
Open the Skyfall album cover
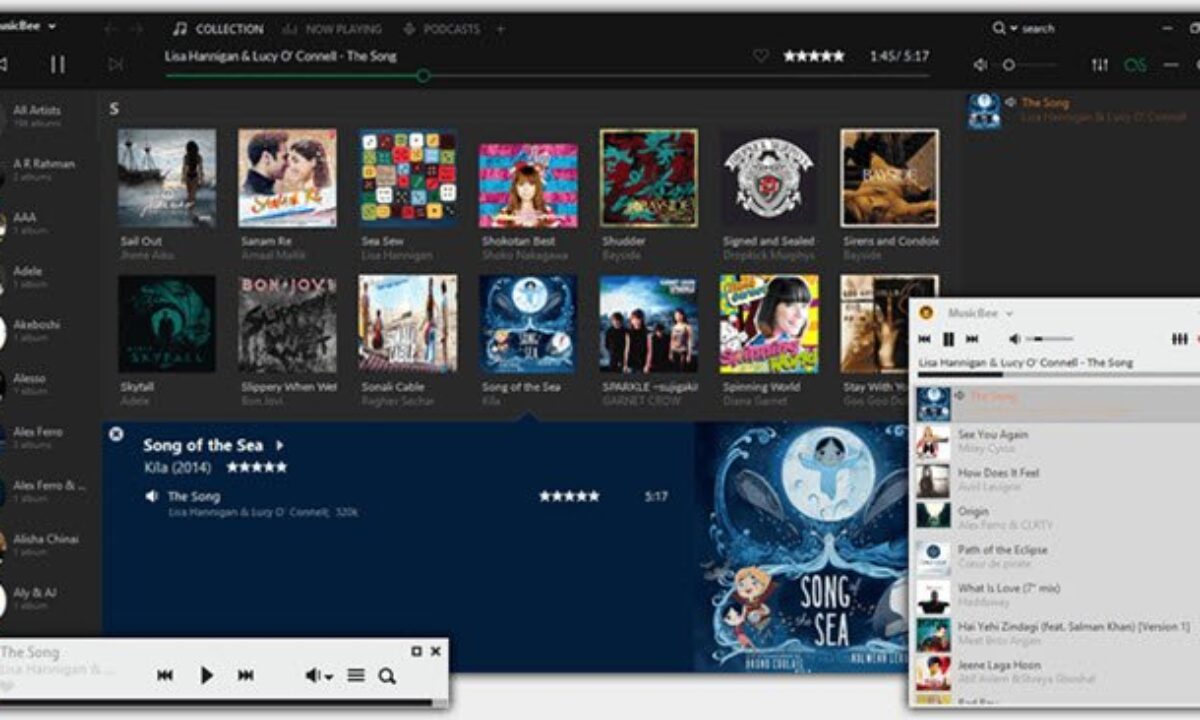point(167,324)
